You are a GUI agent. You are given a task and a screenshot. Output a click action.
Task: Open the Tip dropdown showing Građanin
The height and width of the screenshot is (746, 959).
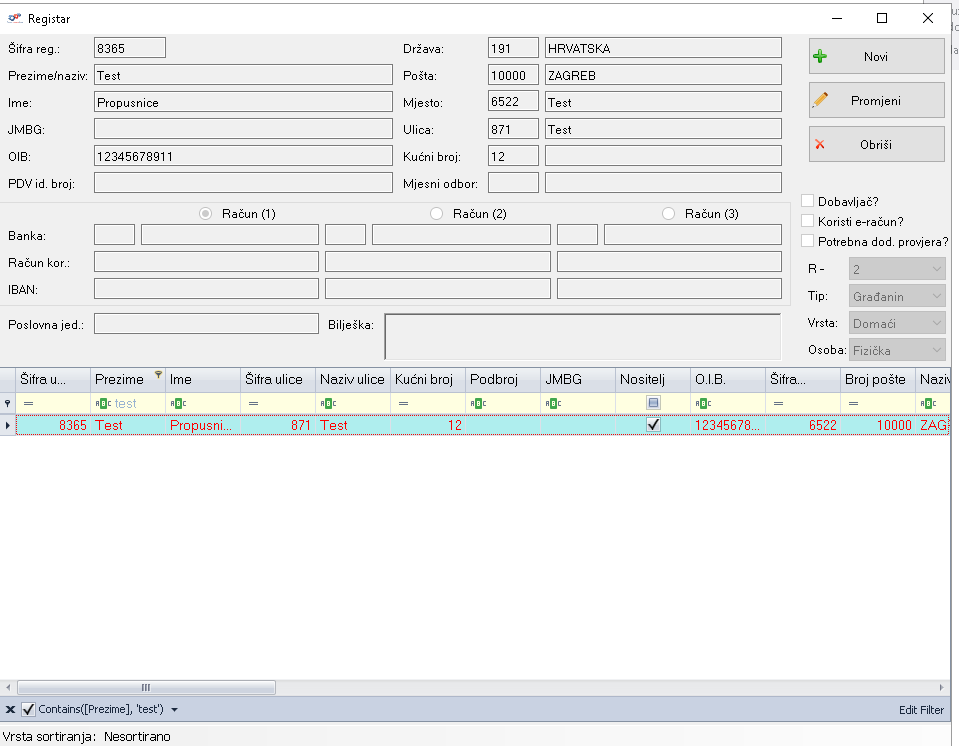pyautogui.click(x=896, y=296)
